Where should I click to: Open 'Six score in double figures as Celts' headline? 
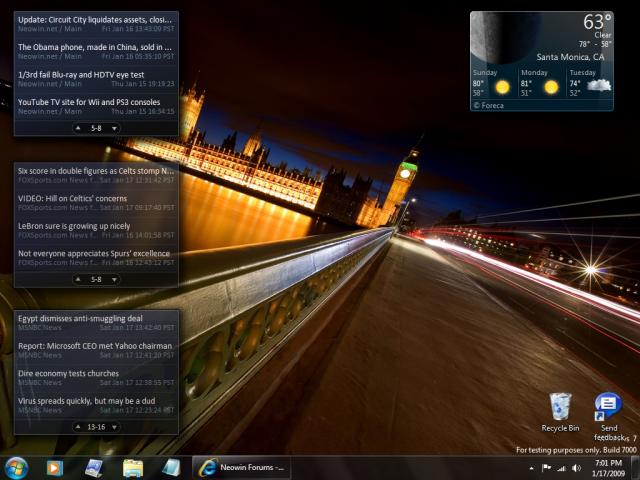point(96,171)
